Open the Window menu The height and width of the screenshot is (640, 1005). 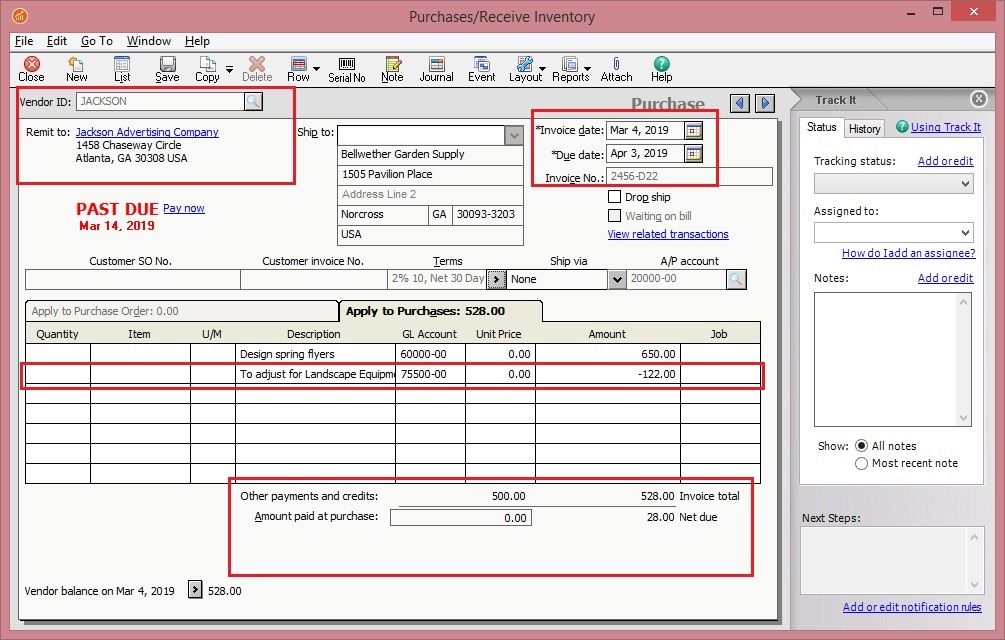[x=149, y=41]
